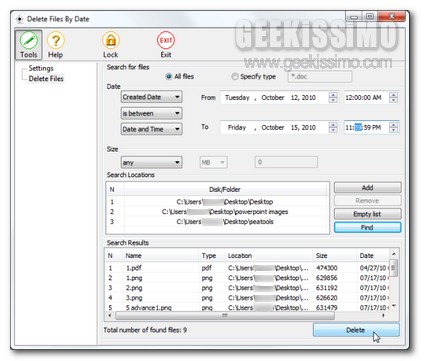Click the Disk/Folder column header
Screen dimensions: 424x361
pos(225,189)
